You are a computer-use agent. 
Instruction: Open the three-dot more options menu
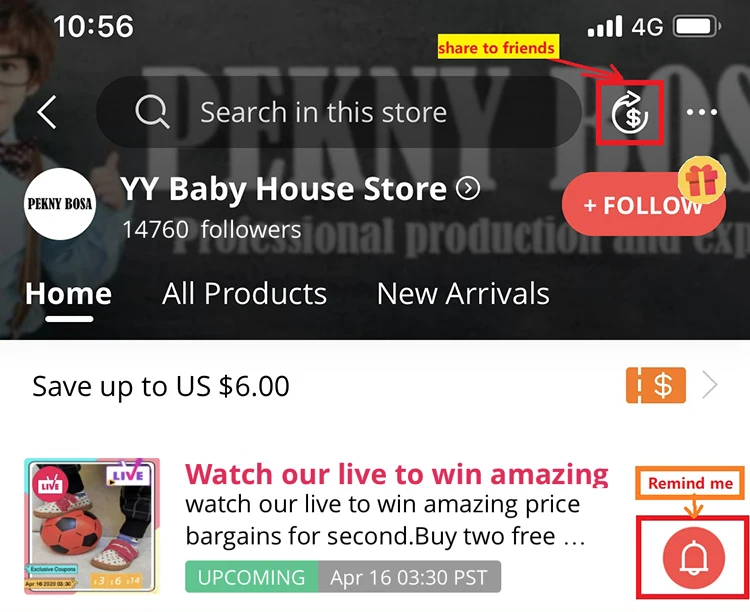[x=702, y=112]
